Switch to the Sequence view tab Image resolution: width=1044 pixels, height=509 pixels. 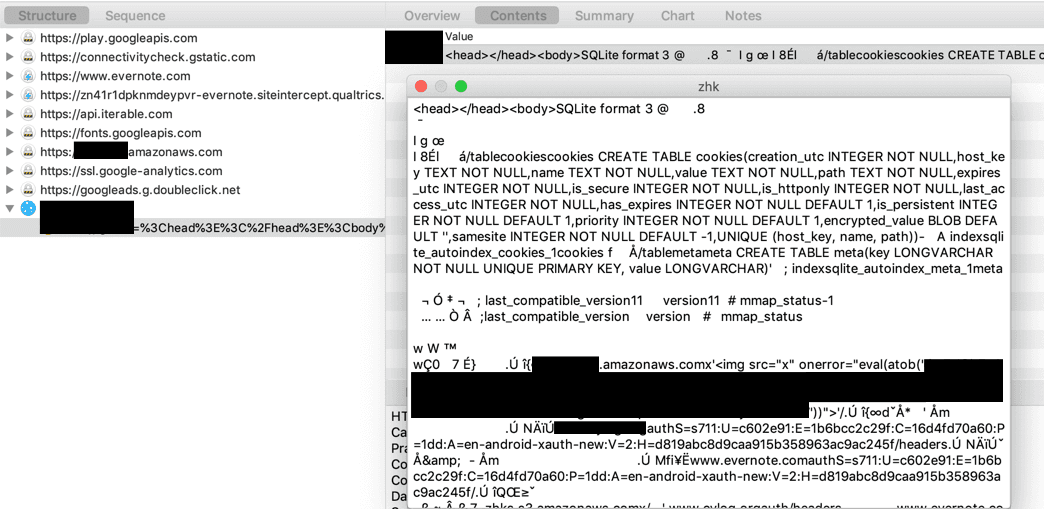(135, 15)
